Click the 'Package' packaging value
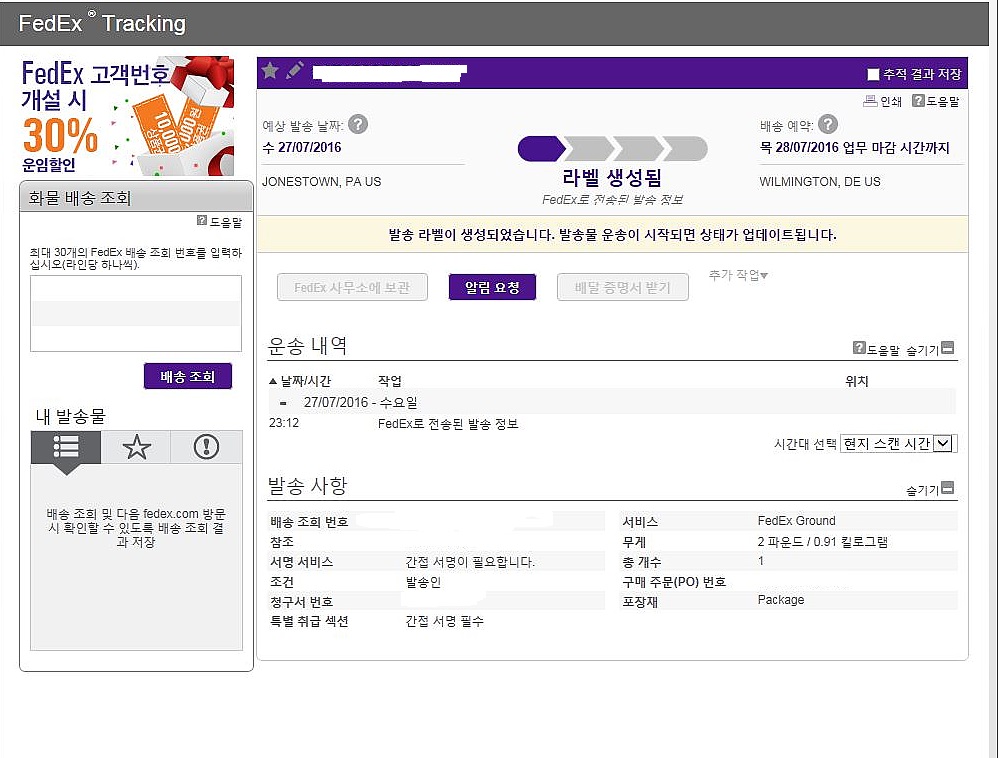Screen dimensions: 998x758 click(x=781, y=600)
